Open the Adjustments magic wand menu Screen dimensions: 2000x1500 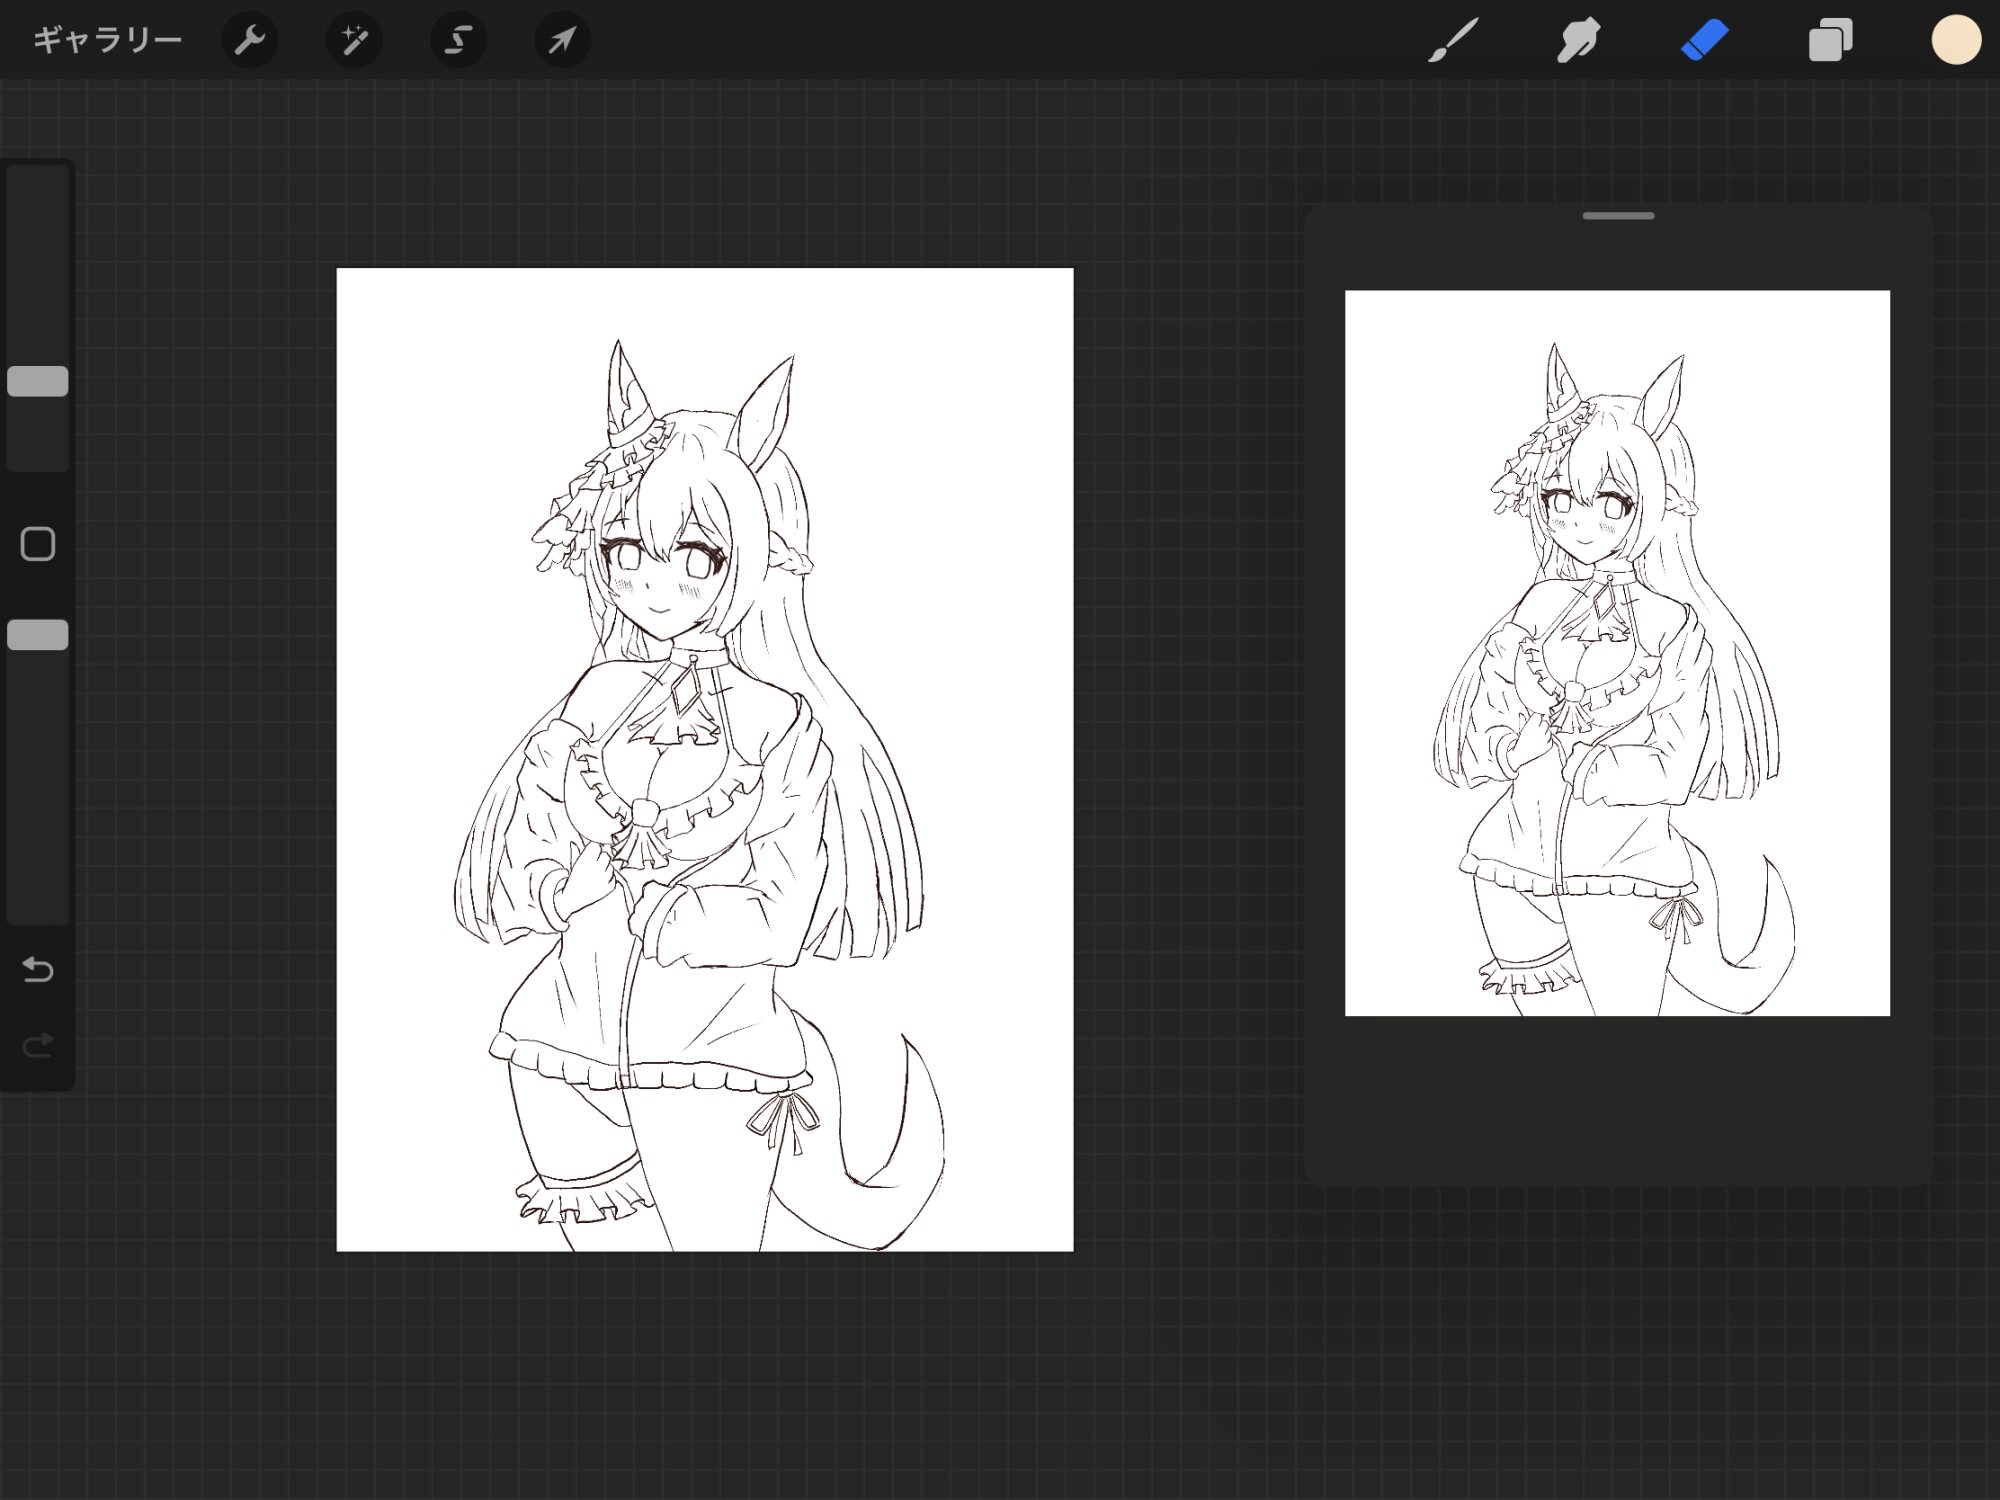click(x=354, y=40)
